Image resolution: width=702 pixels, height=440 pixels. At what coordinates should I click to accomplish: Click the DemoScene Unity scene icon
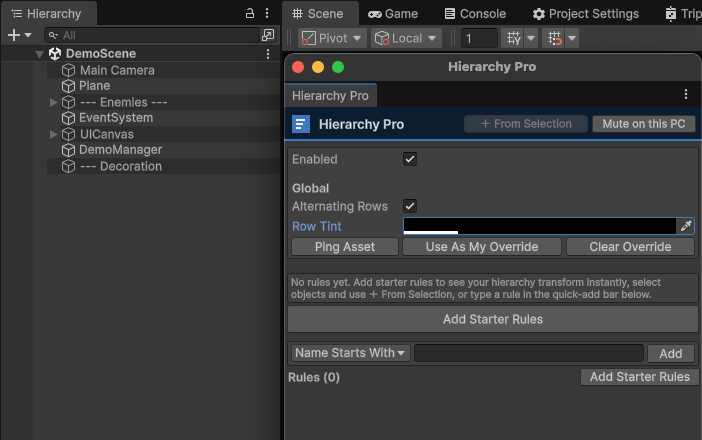coord(55,54)
